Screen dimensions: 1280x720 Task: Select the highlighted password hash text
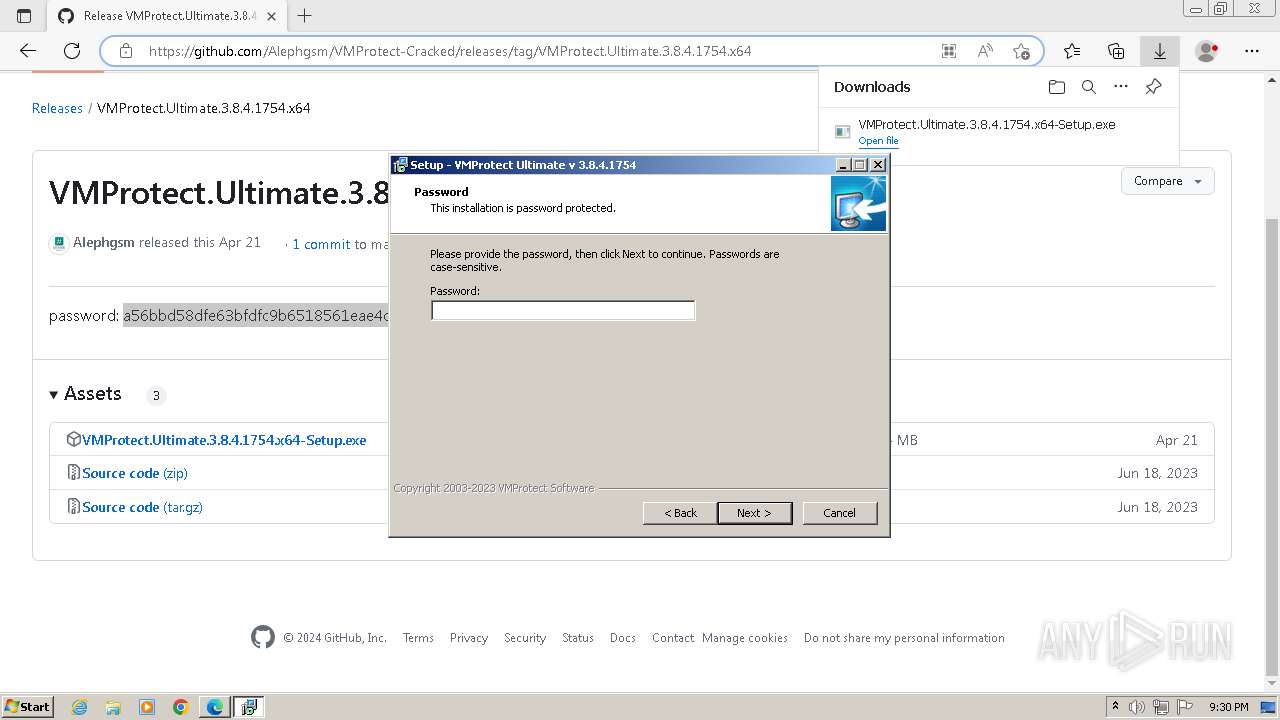tap(256, 316)
